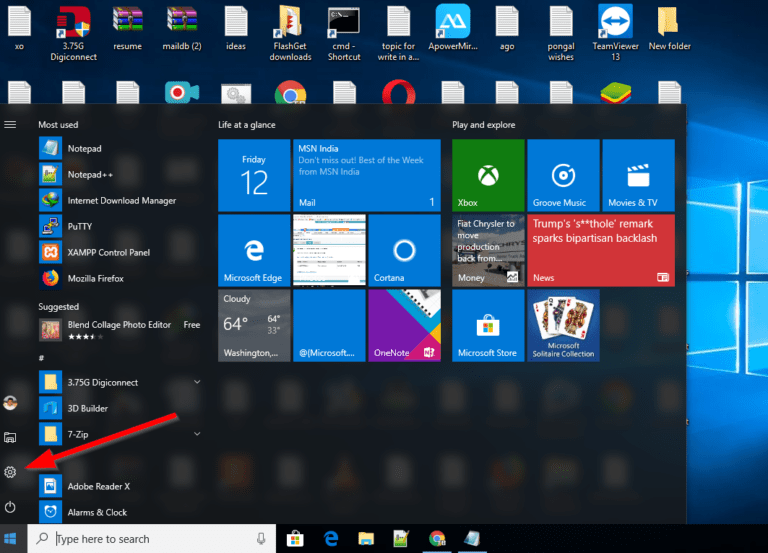Open the Microsoft Edge tile
768x553 pixels.
pos(254,250)
